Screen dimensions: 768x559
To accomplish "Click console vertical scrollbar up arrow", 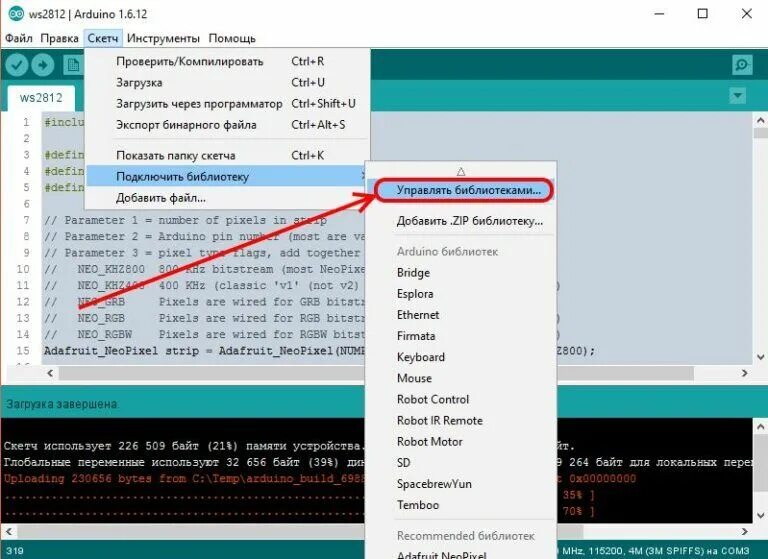I will click(760, 426).
